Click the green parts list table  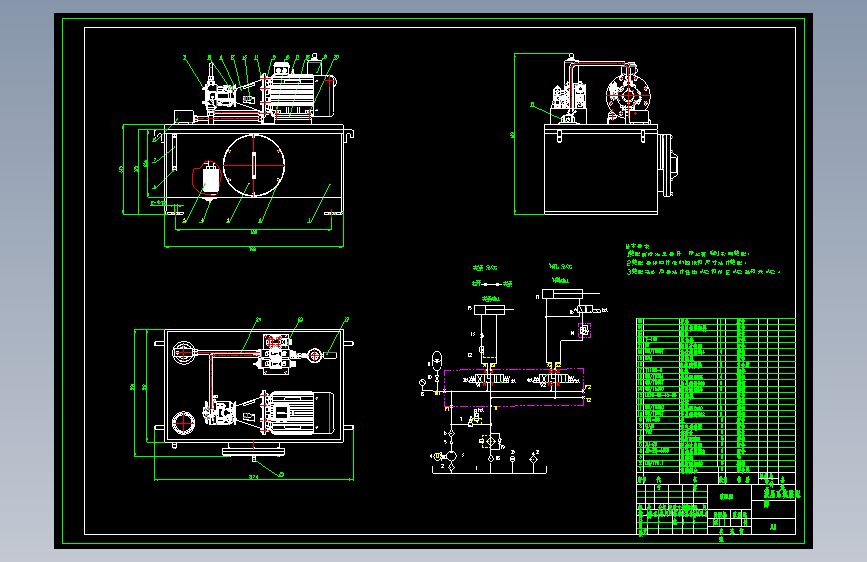coord(716,396)
